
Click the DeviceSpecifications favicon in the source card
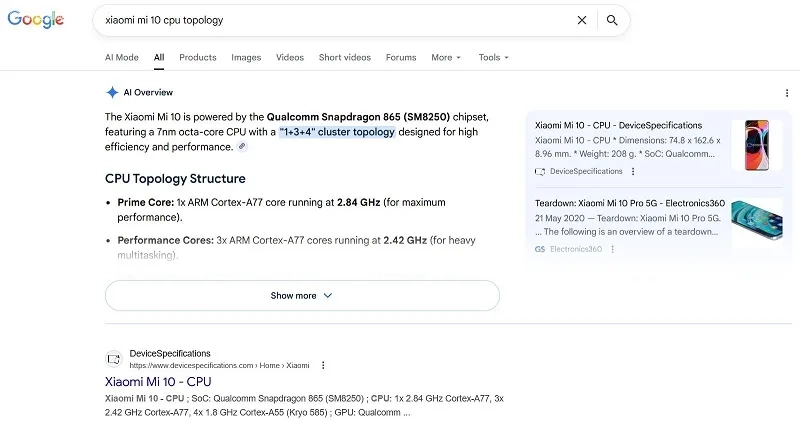click(x=540, y=171)
